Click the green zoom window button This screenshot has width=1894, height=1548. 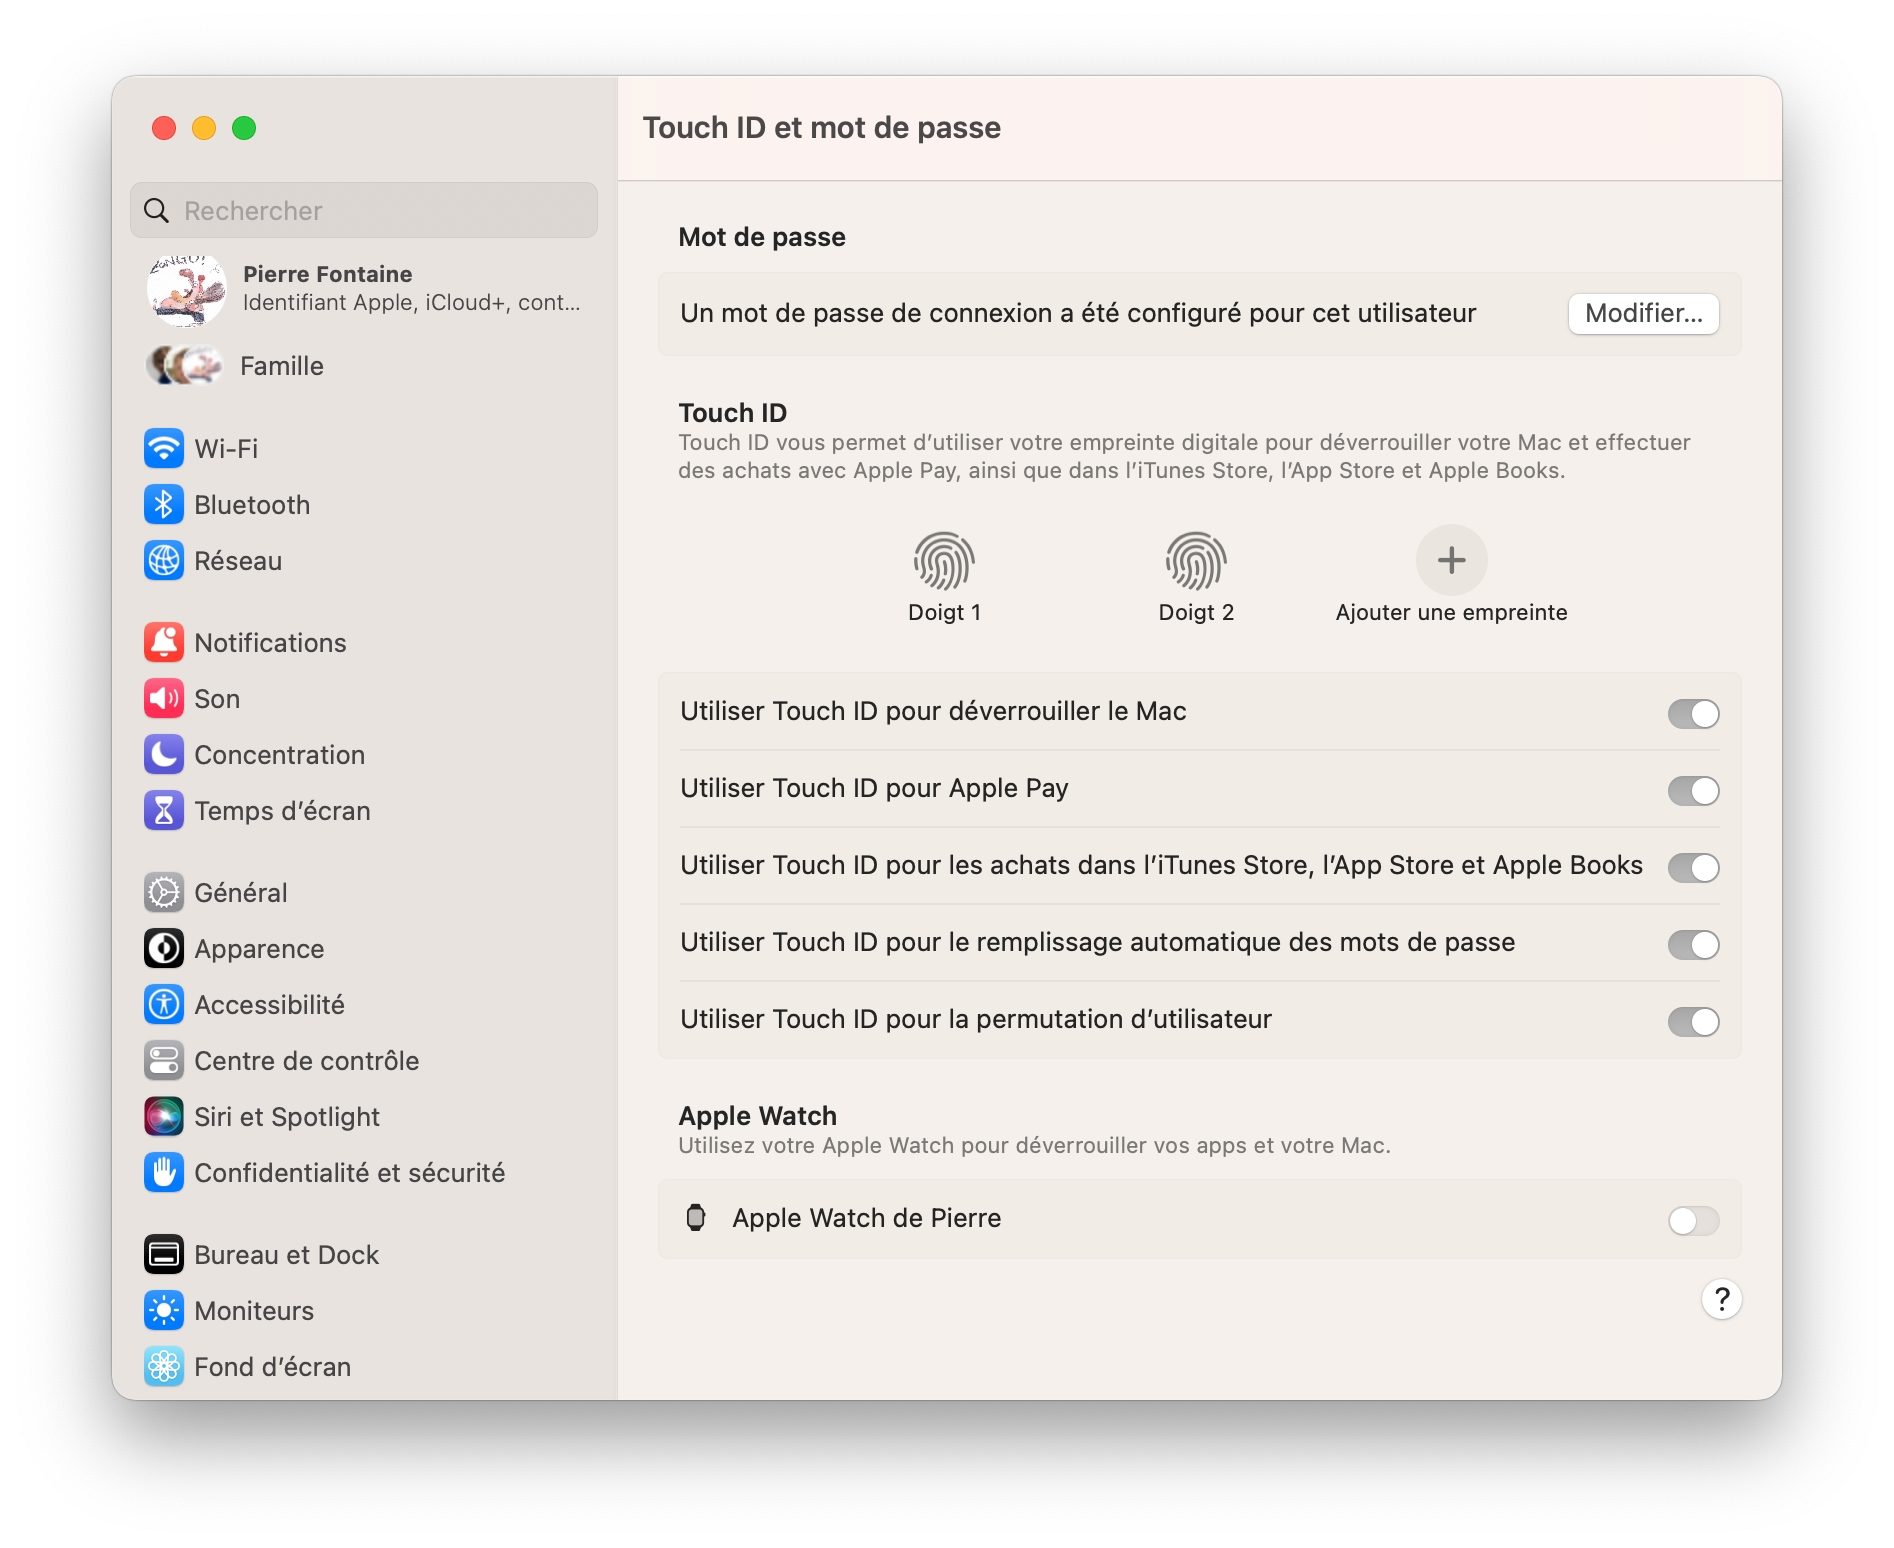click(x=244, y=128)
